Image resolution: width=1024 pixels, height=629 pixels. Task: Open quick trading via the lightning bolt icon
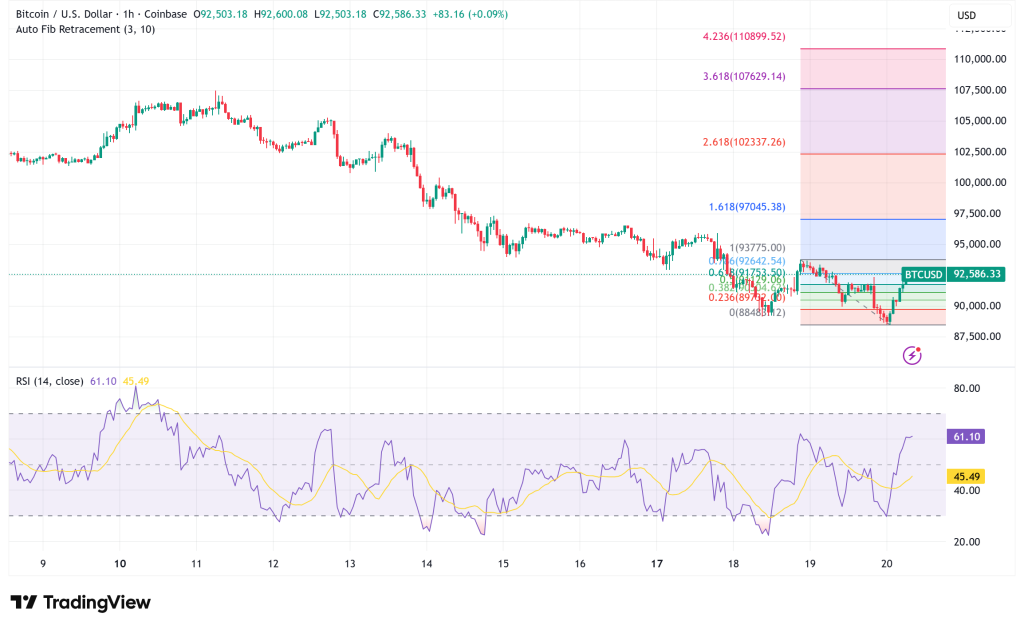tap(913, 355)
